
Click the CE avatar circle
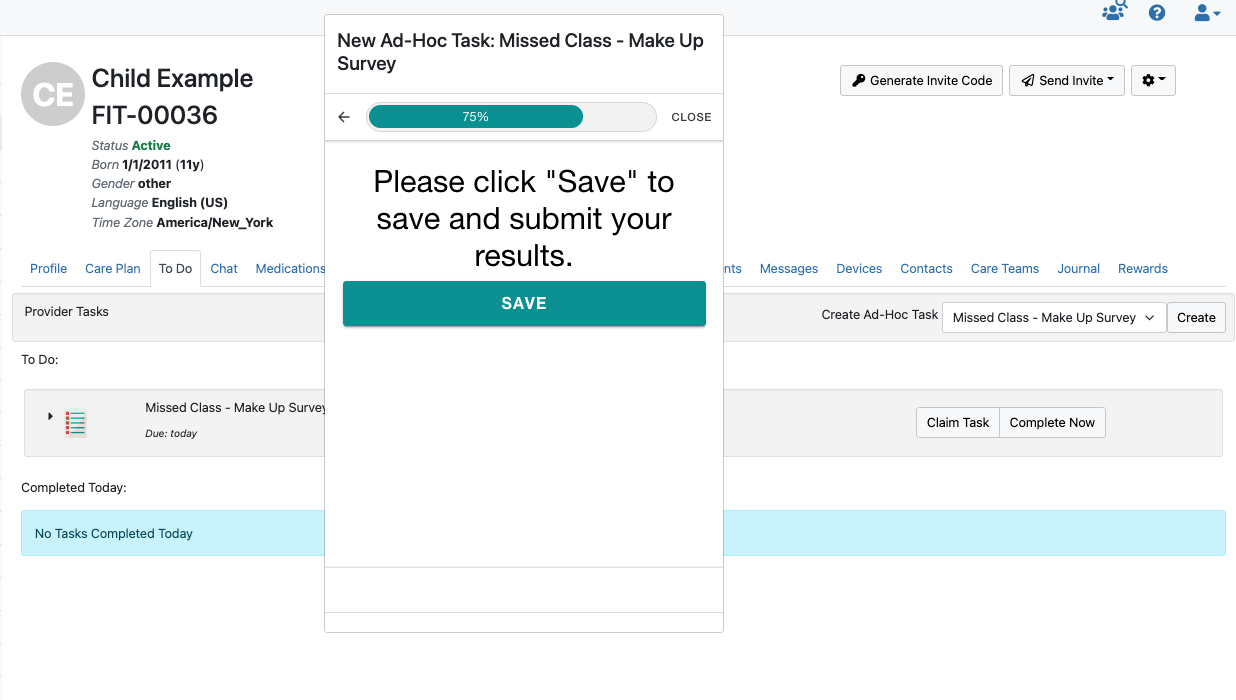click(52, 94)
